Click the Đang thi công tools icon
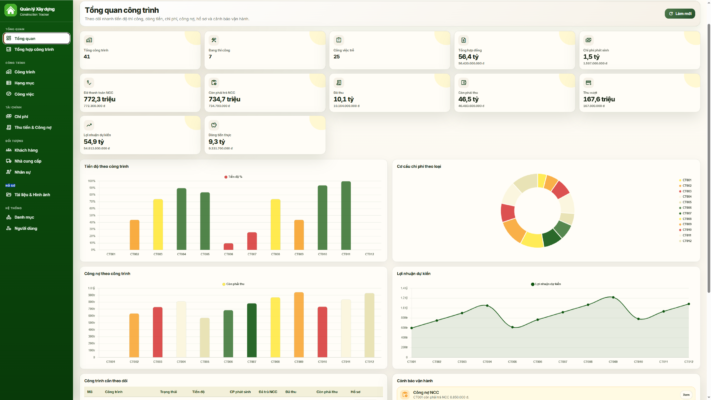Screen dimensions: 711x400 point(214,40)
